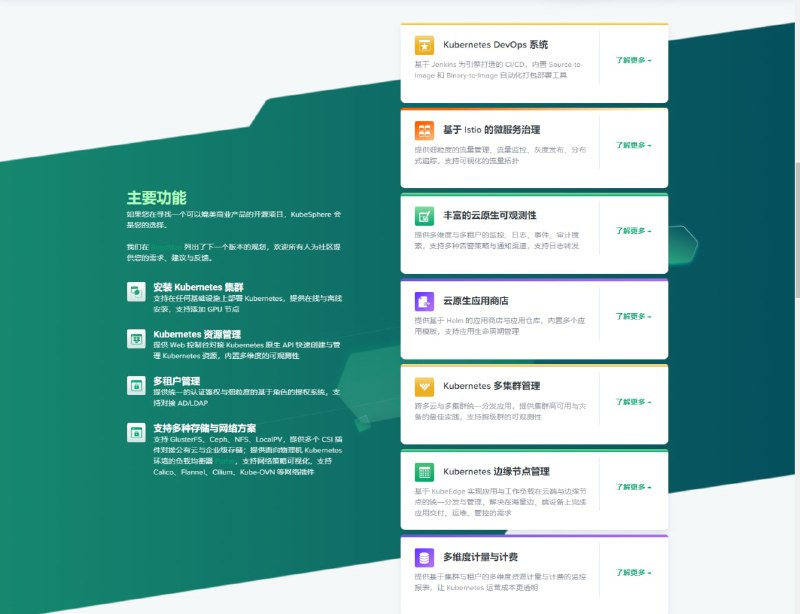Viewport: 800px width, 614px height.
Task: Click the intro sentence mentioning KubeSphere
Action: pos(234,219)
